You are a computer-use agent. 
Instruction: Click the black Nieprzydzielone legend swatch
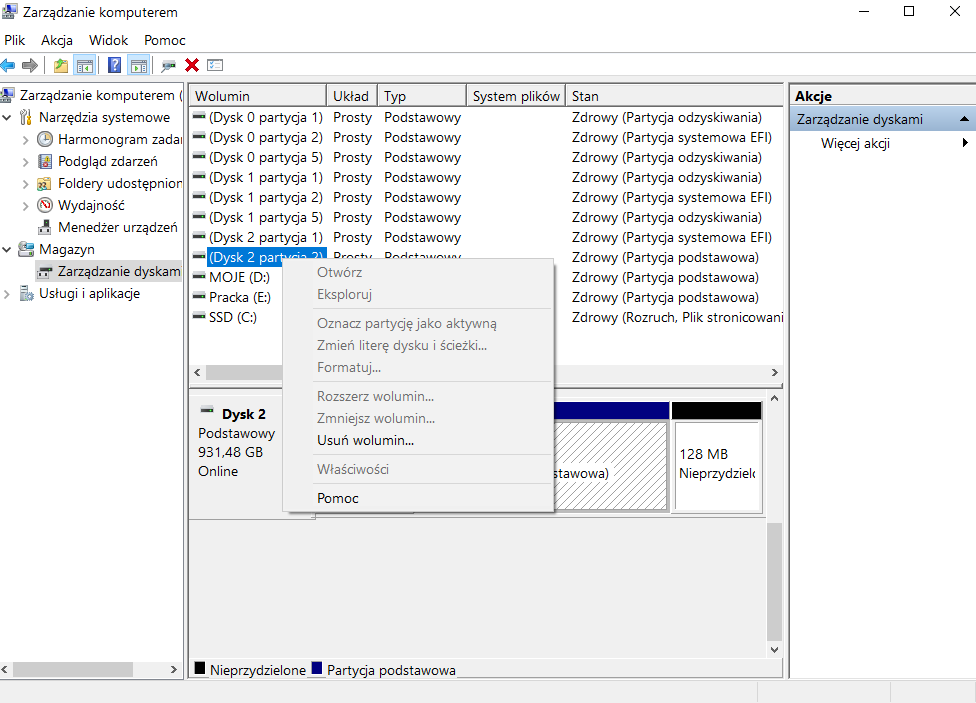point(200,668)
